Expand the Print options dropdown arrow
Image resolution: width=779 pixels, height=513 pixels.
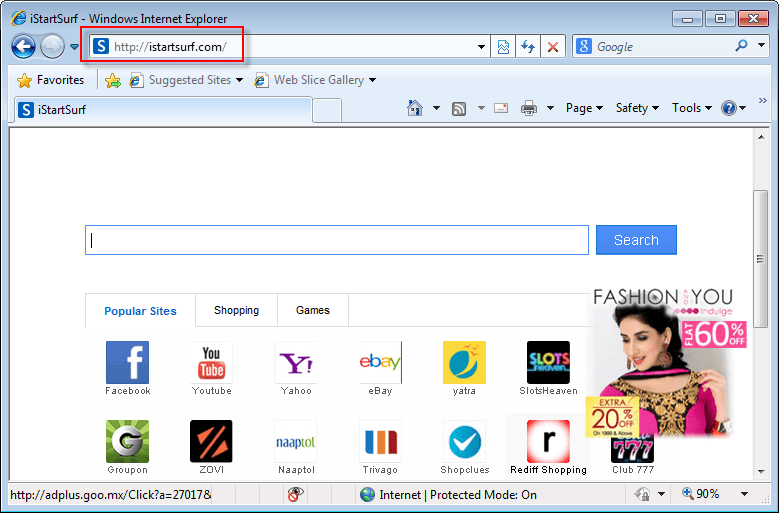pyautogui.click(x=550, y=108)
